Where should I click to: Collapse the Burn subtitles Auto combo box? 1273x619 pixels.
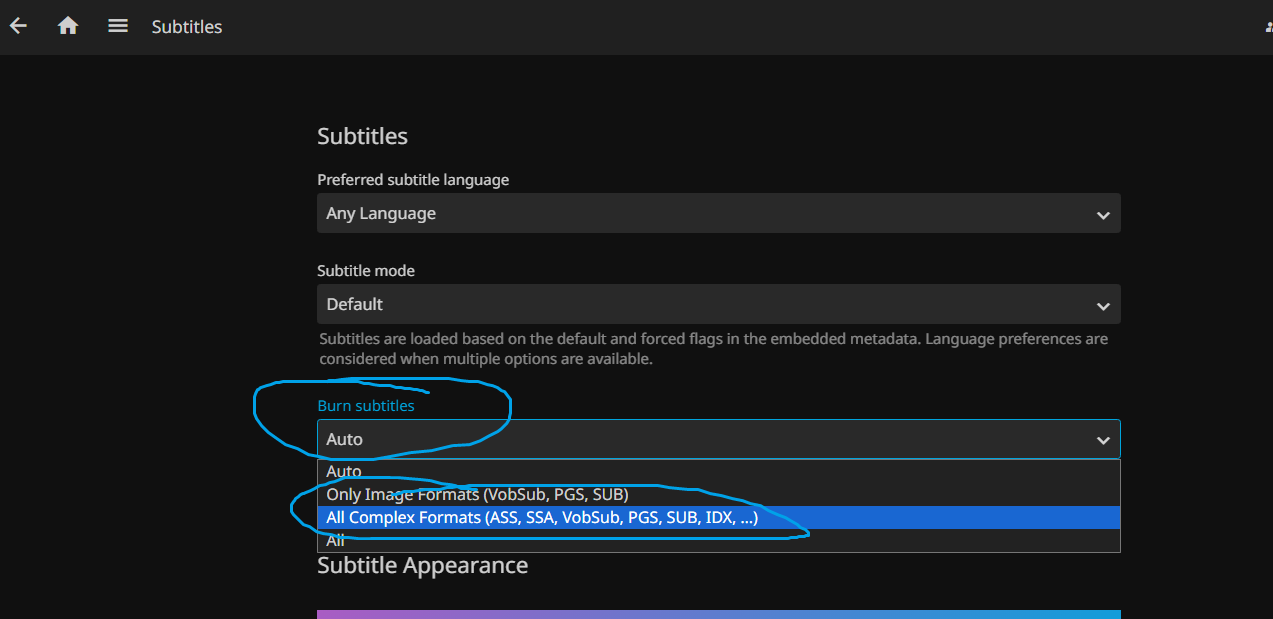click(700, 439)
